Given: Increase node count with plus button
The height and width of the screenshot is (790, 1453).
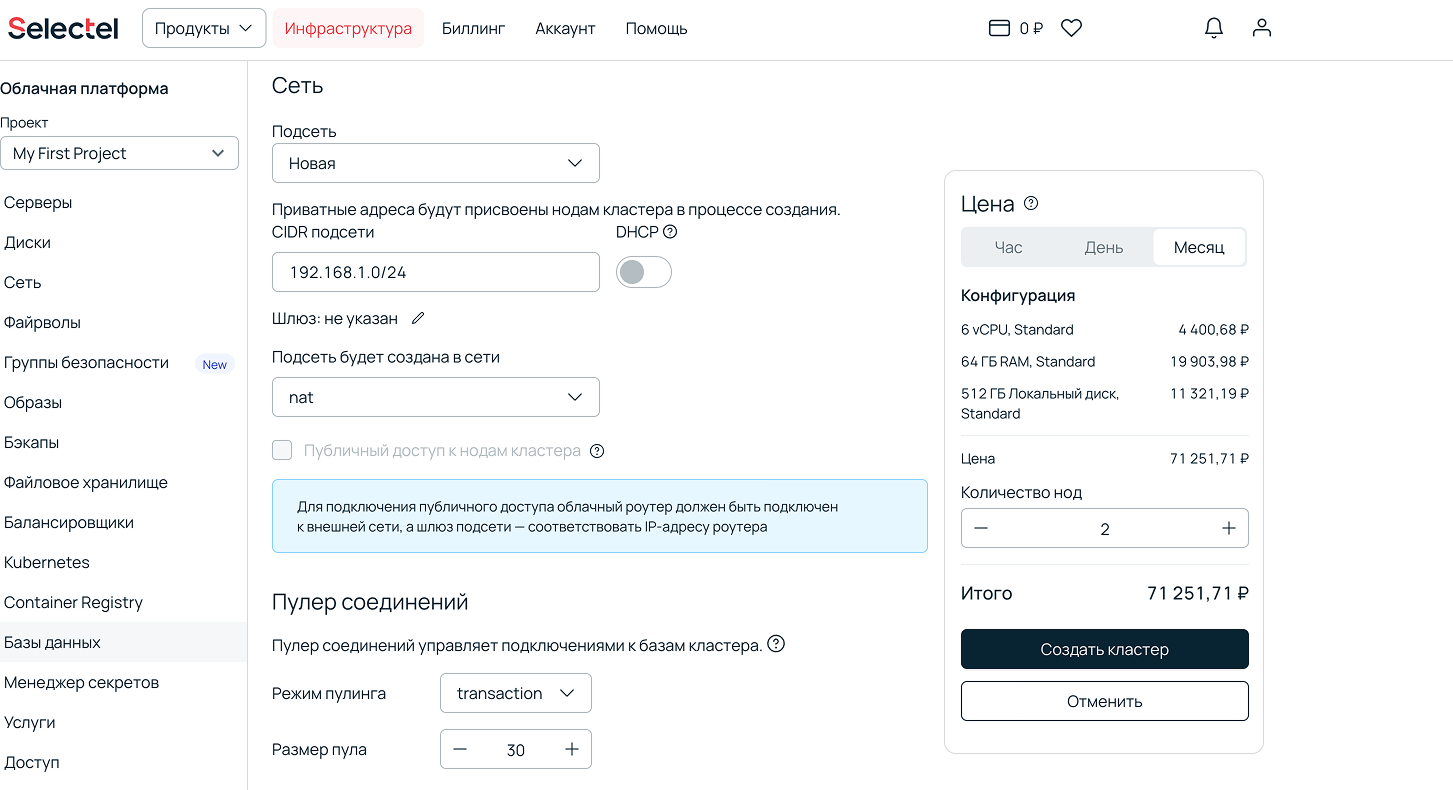Looking at the screenshot, I should 1229,528.
